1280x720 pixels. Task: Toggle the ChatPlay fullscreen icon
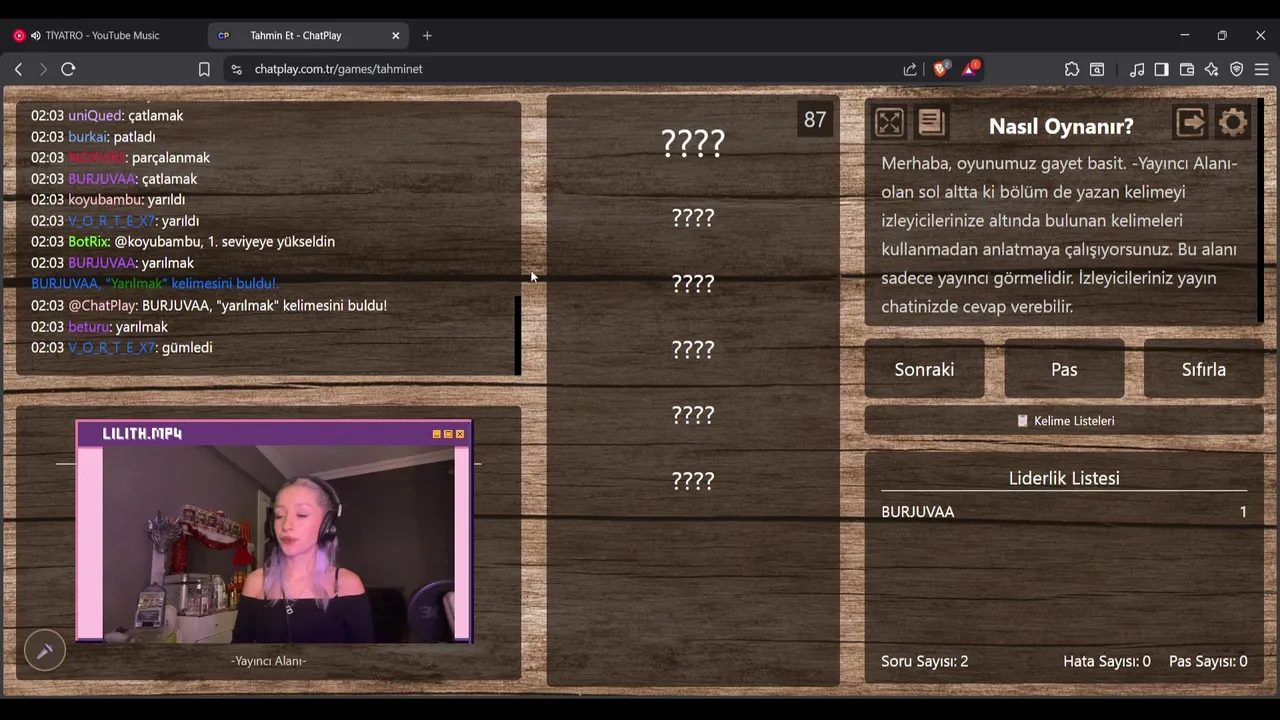coord(889,123)
